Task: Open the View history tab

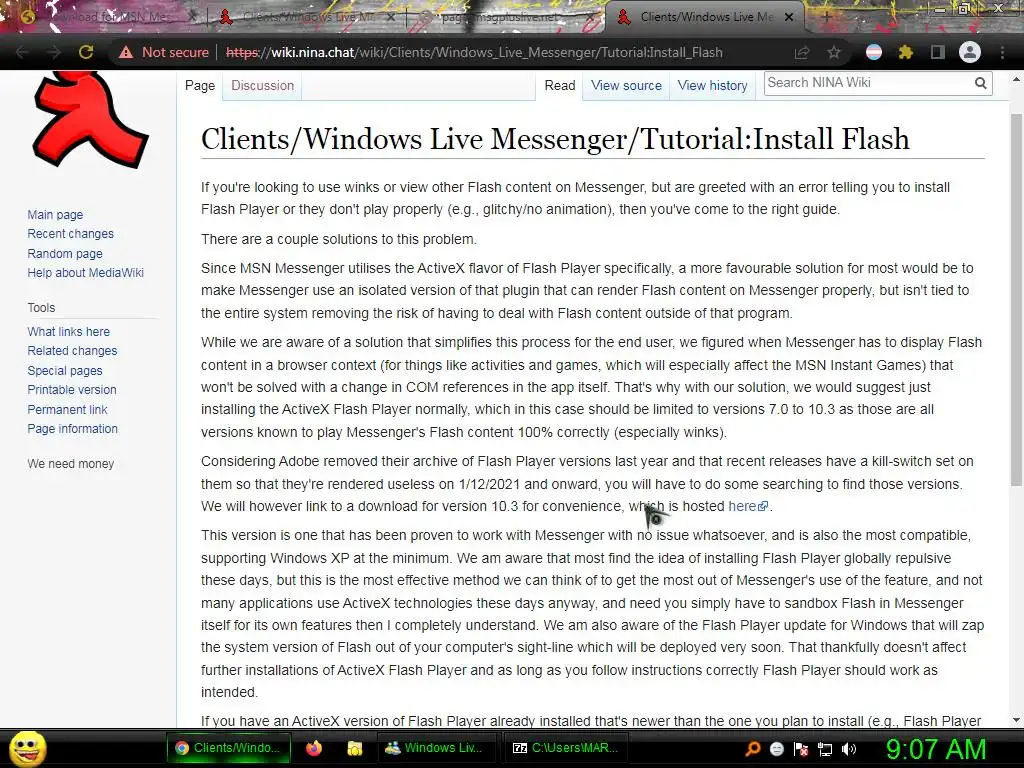Action: coord(712,86)
